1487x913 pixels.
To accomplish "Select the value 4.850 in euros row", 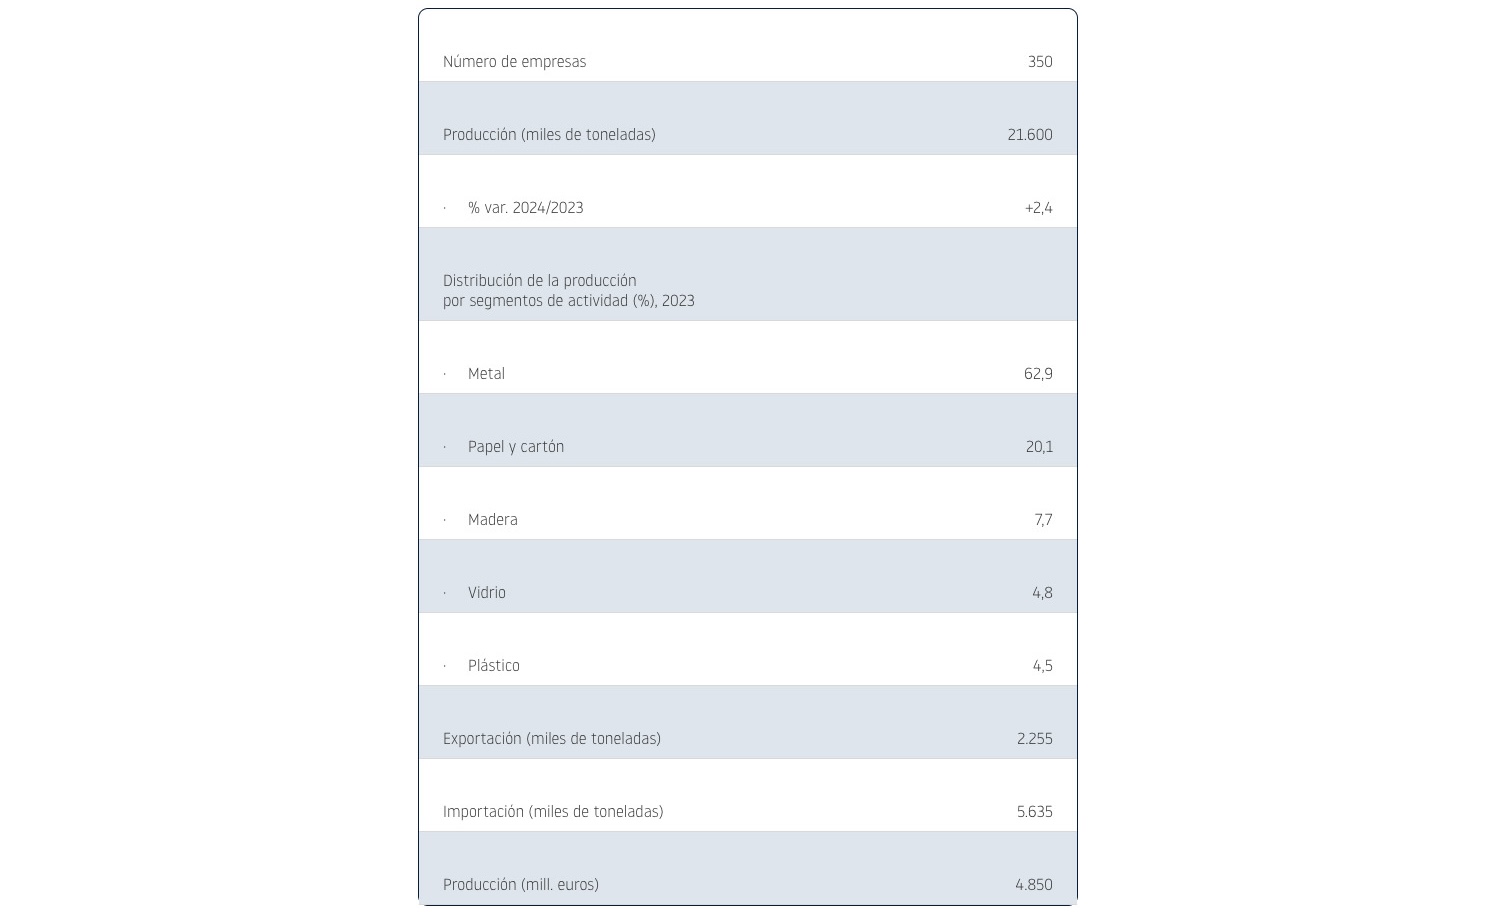I will [x=1033, y=885].
